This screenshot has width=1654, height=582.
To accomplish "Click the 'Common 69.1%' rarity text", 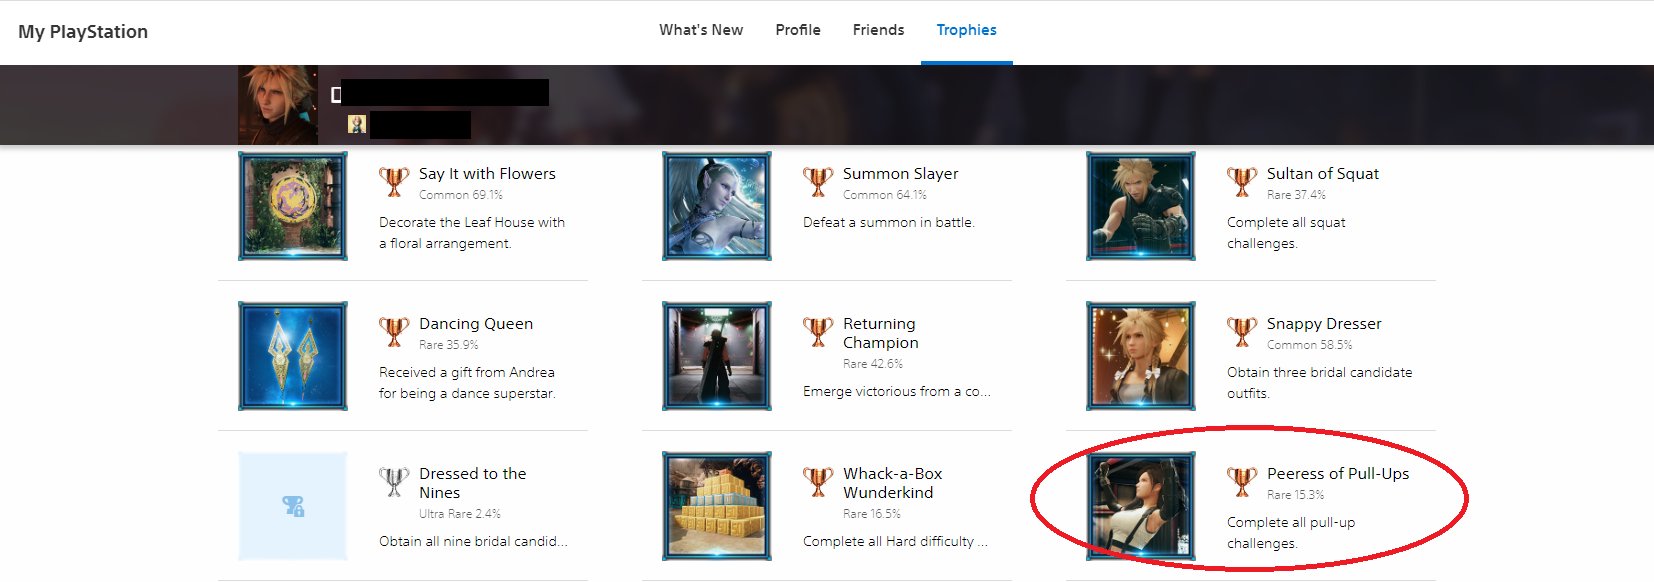I will (x=461, y=195).
